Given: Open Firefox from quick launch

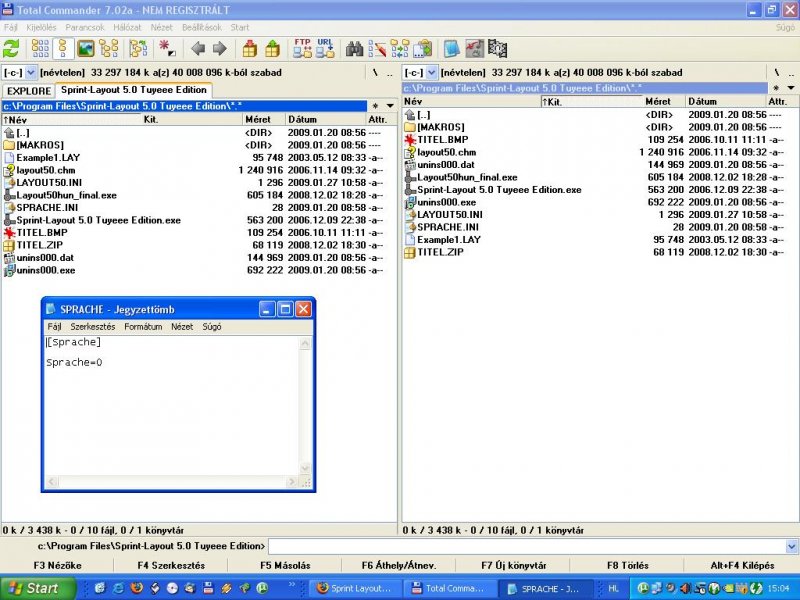Looking at the screenshot, I should click(137, 588).
